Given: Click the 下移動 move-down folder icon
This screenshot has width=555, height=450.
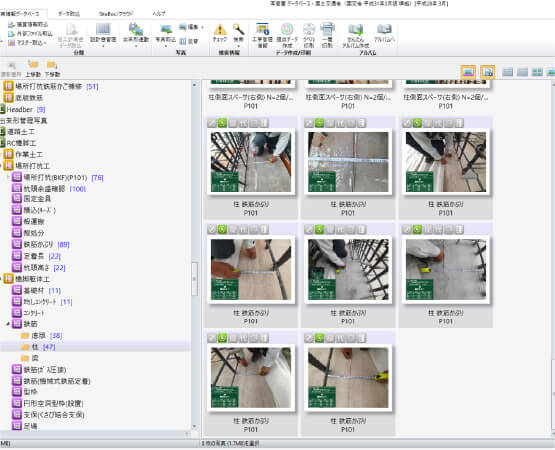Looking at the screenshot, I should point(52,69).
